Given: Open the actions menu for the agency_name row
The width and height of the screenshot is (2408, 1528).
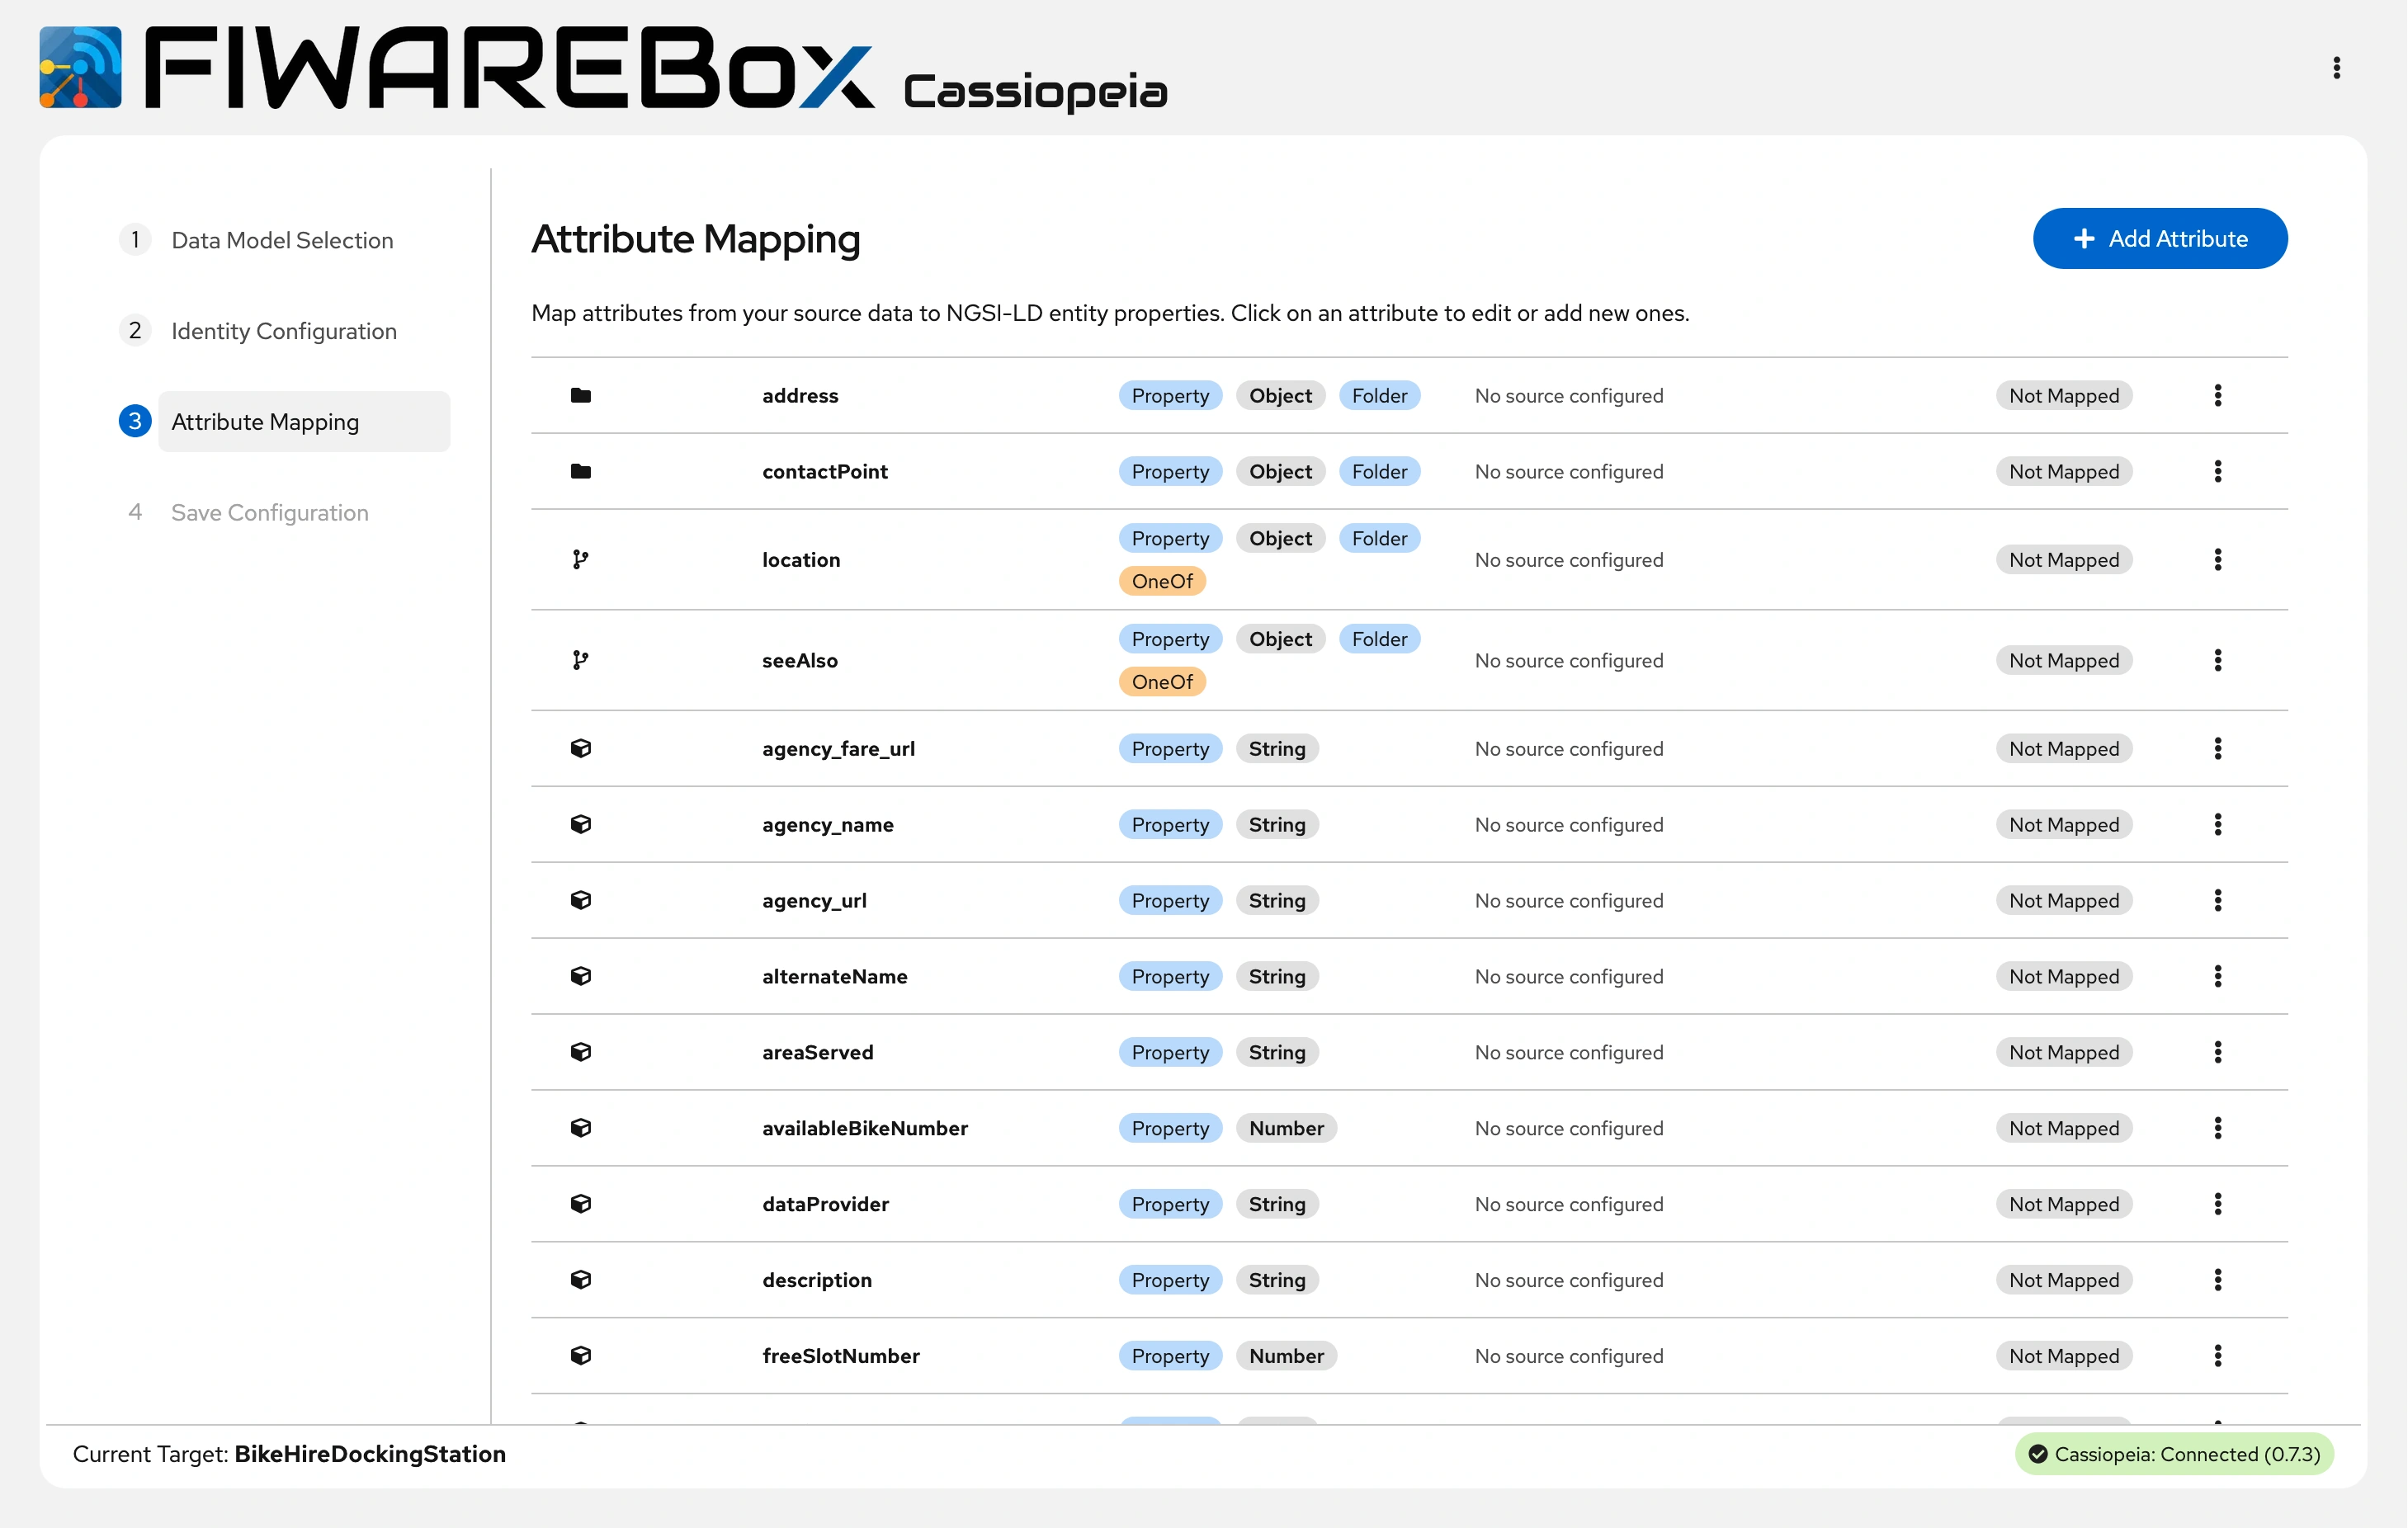Looking at the screenshot, I should pyautogui.click(x=2217, y=824).
